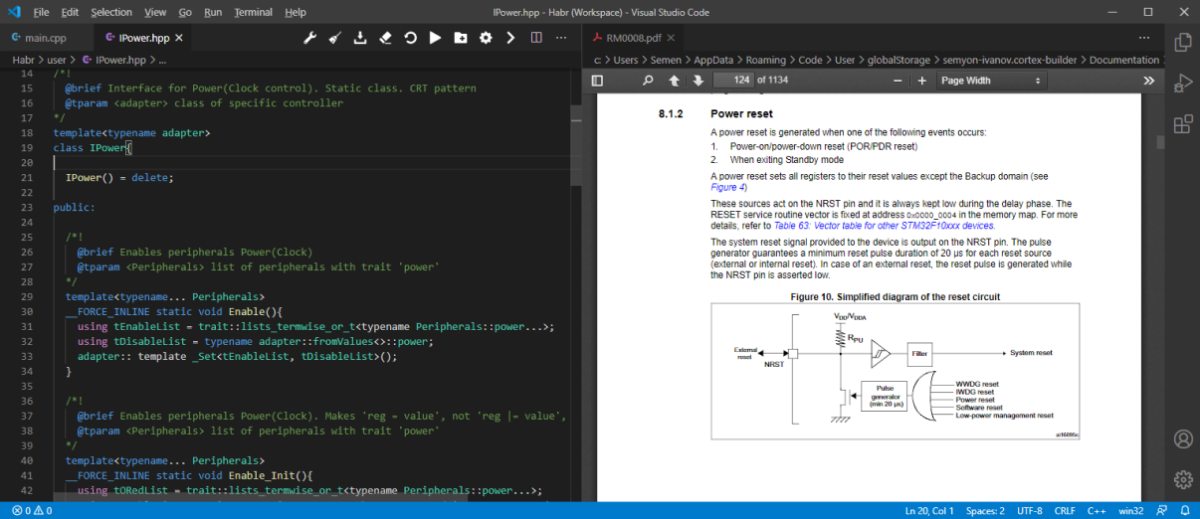Image resolution: width=1200 pixels, height=519 pixels.
Task: Select encoding via UTF-8 status item
Action: click(x=1030, y=510)
